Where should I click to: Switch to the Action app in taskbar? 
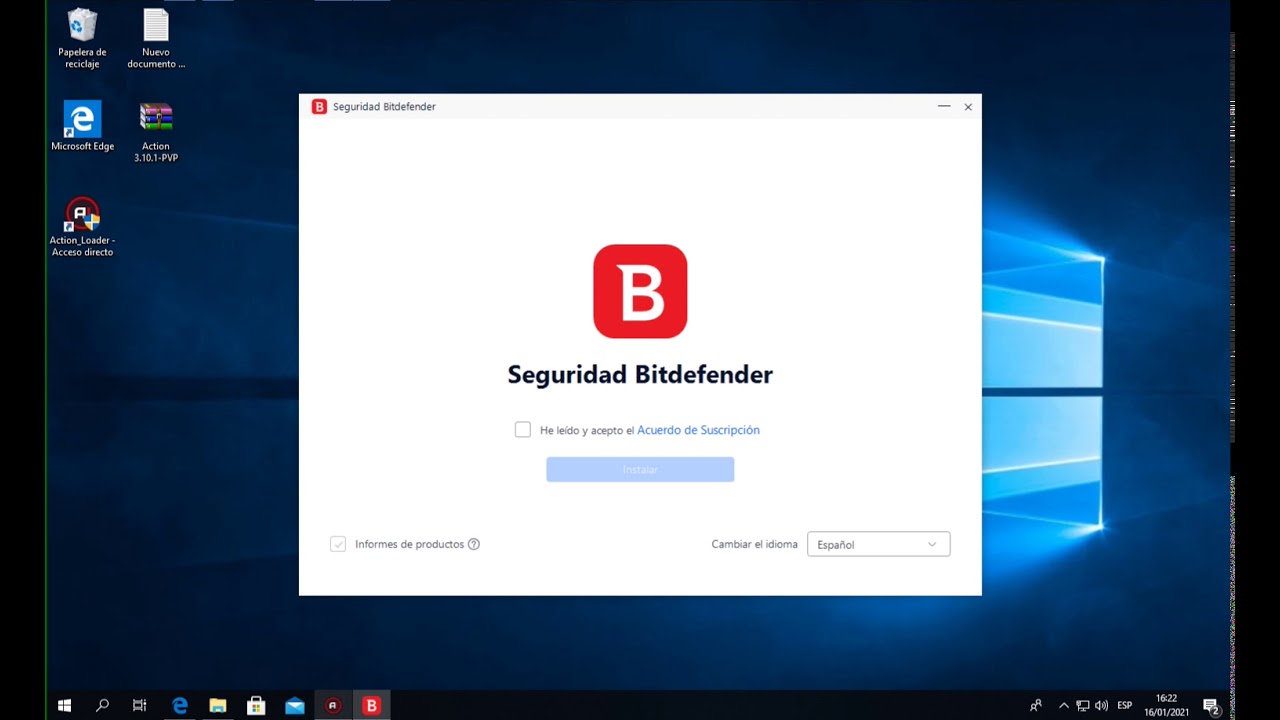pos(333,705)
